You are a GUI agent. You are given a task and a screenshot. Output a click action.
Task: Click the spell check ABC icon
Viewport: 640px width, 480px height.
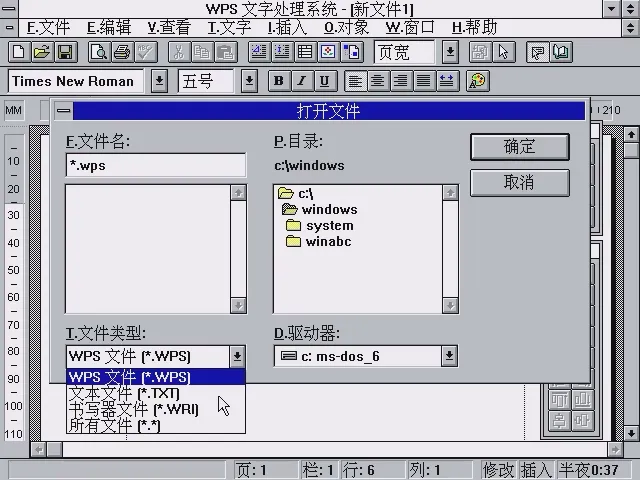[x=146, y=52]
